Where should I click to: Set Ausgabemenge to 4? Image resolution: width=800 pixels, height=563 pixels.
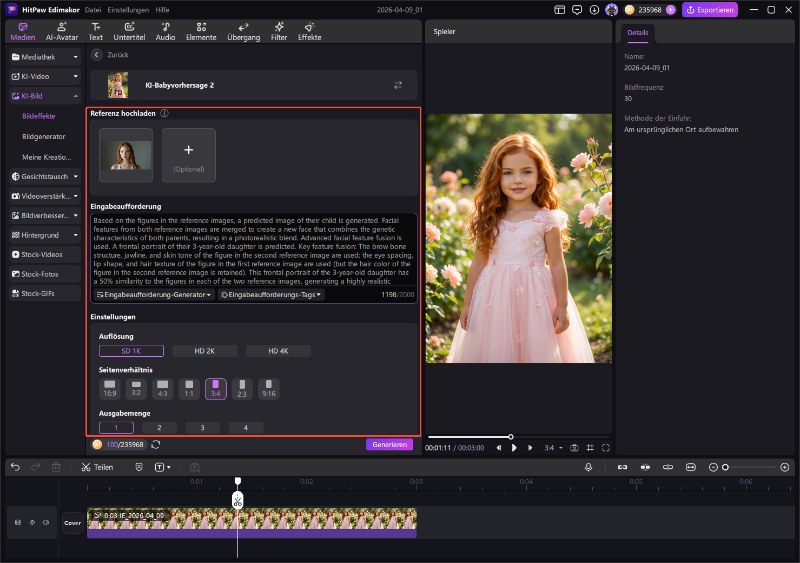click(x=245, y=427)
